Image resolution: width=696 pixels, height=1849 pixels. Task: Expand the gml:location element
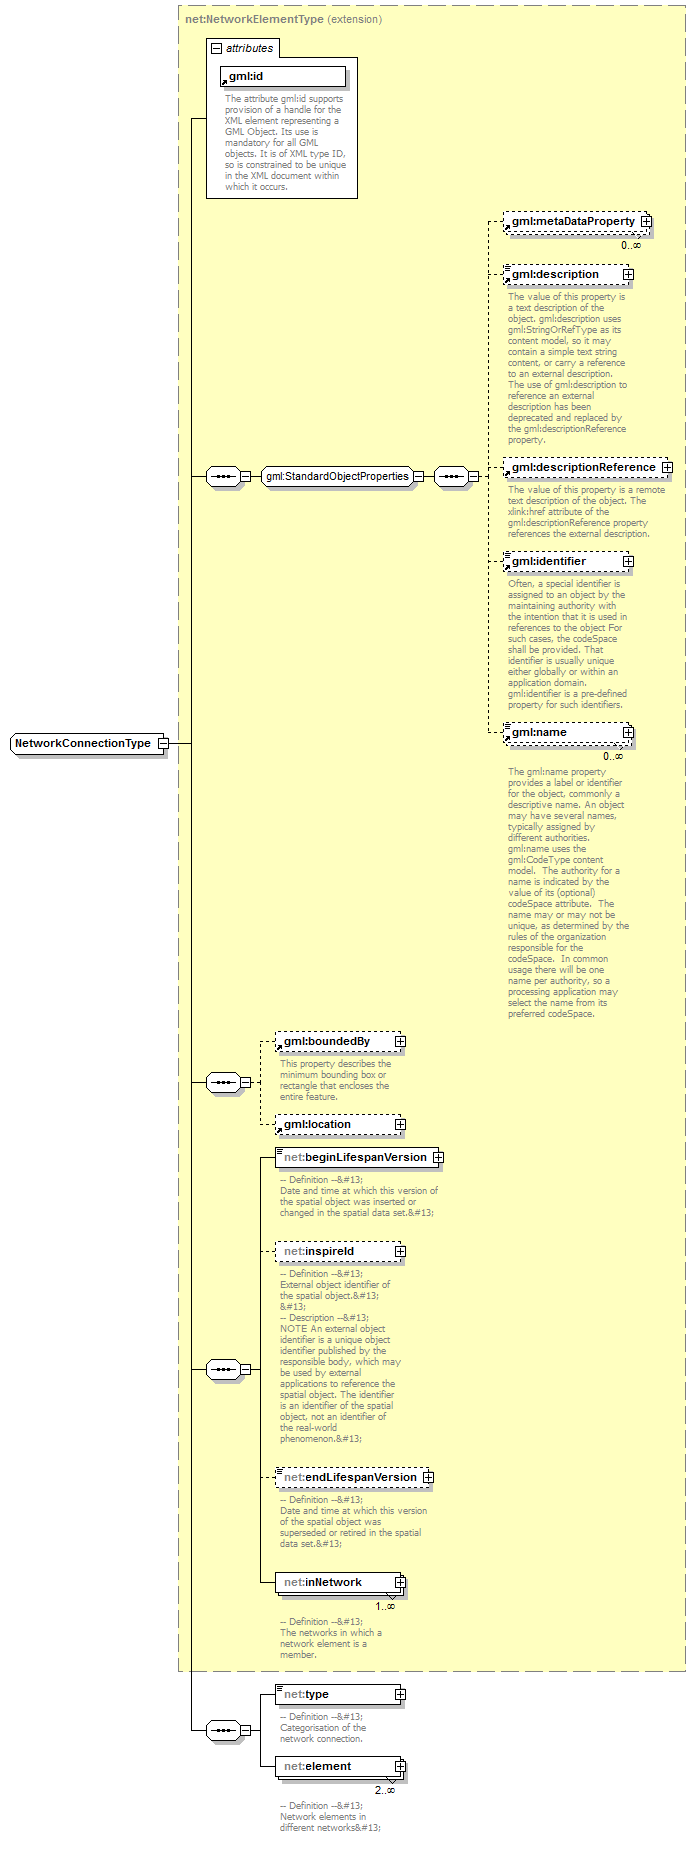[x=400, y=1125]
